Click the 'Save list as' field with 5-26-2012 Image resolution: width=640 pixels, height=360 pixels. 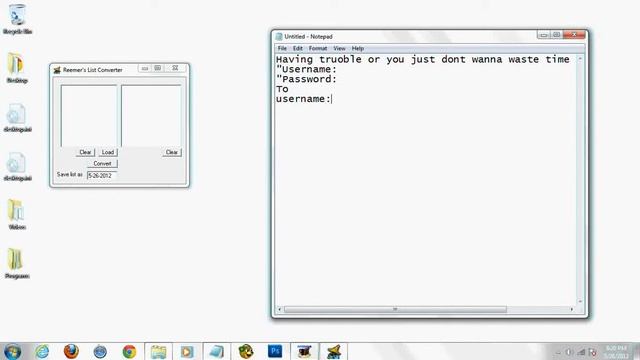tap(102, 176)
